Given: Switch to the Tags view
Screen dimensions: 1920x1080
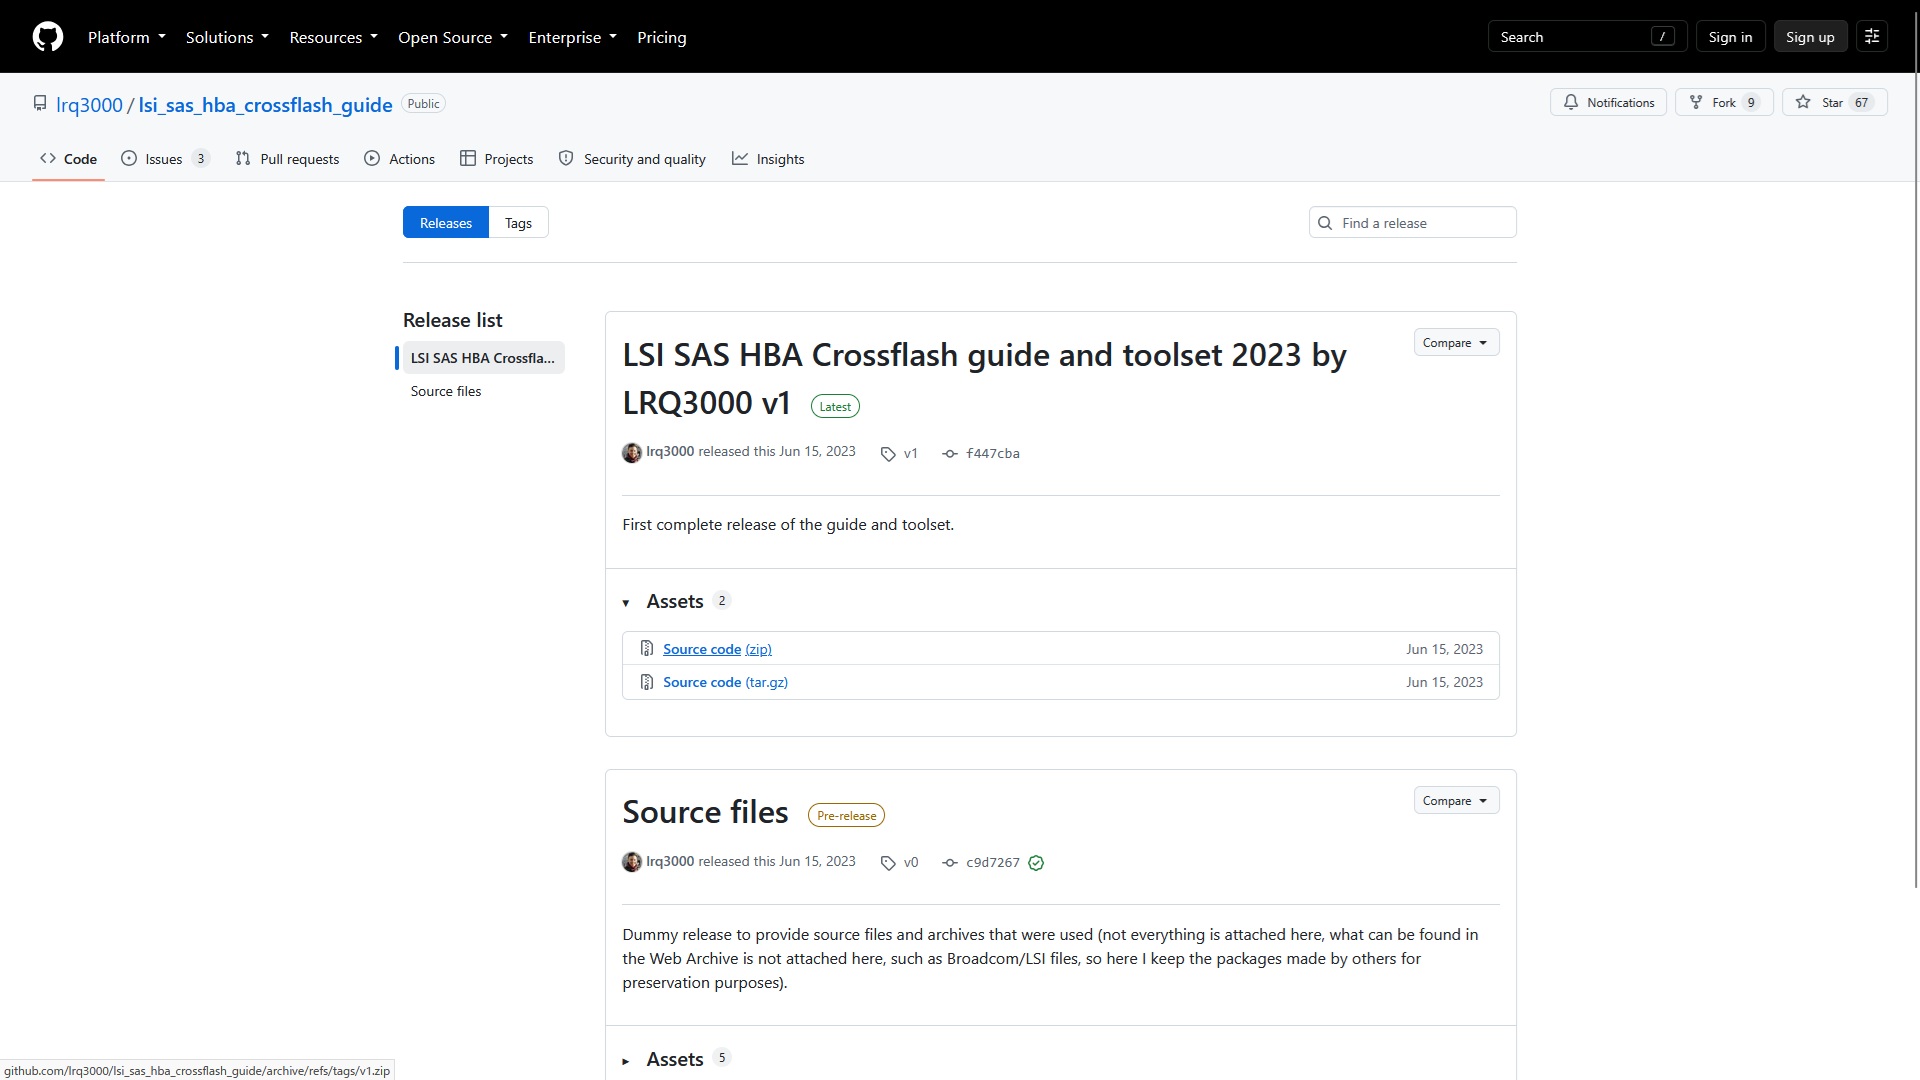Looking at the screenshot, I should (518, 222).
